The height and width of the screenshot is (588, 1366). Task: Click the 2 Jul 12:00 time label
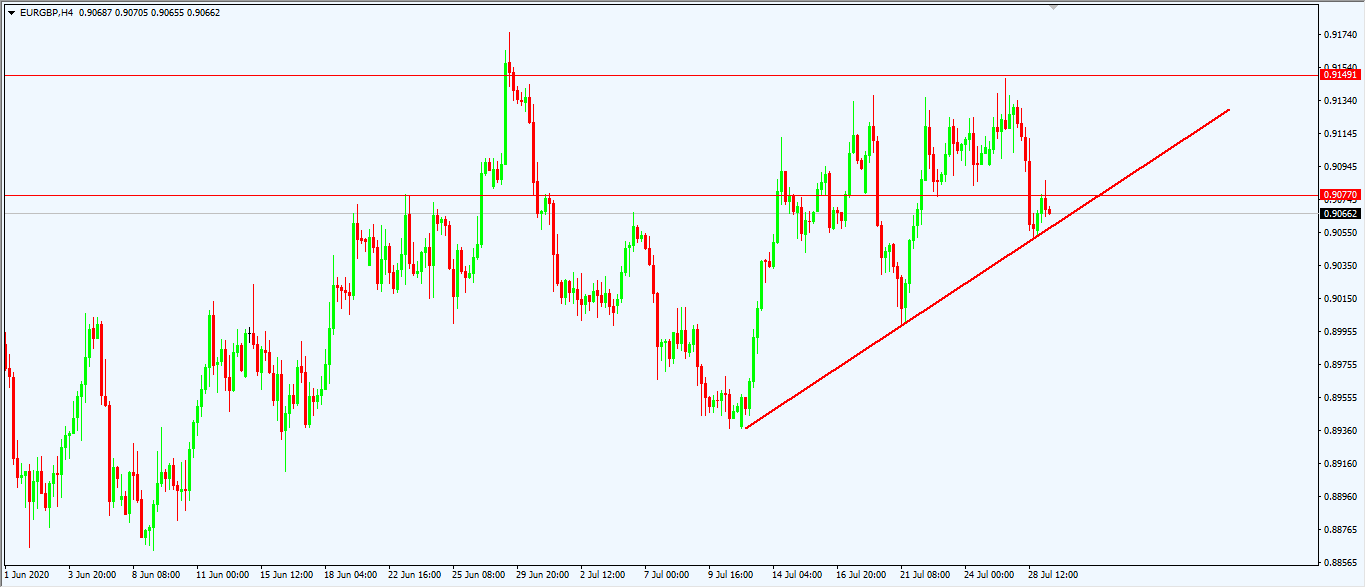coord(603,575)
